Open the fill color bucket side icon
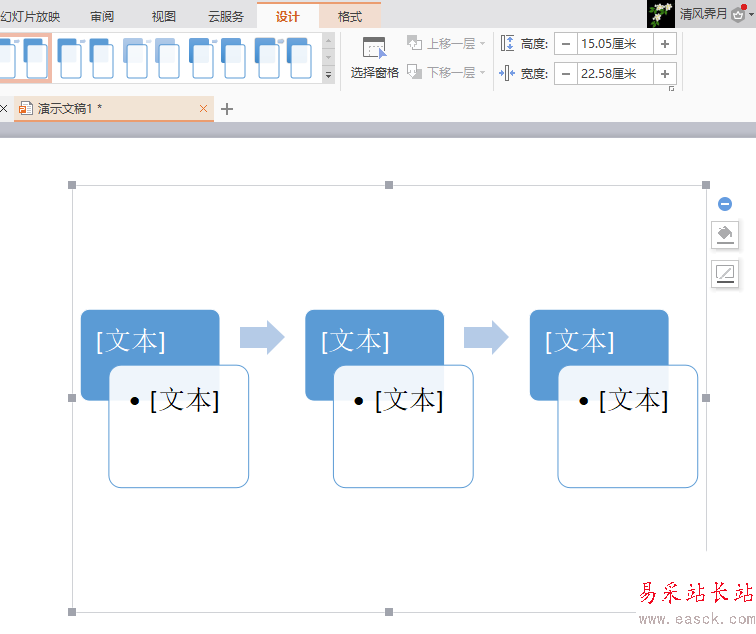This screenshot has width=756, height=634. pyautogui.click(x=725, y=235)
